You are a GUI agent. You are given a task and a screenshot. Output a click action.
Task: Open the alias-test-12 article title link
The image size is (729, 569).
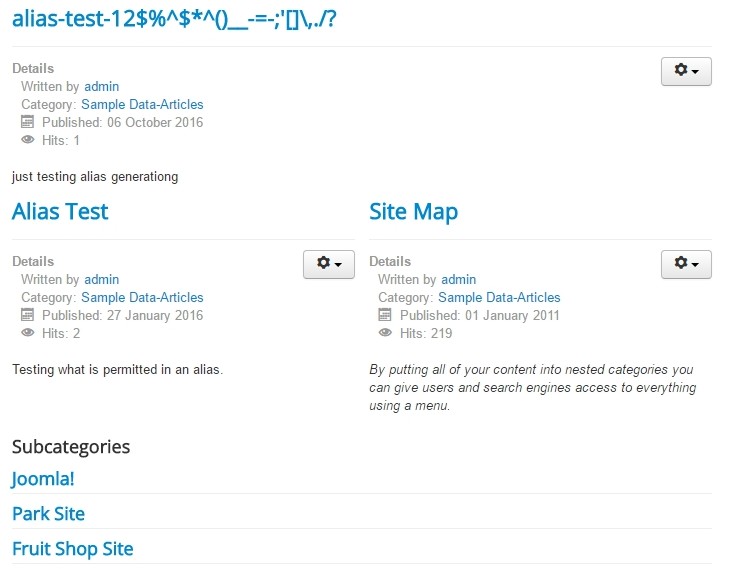coord(174,20)
